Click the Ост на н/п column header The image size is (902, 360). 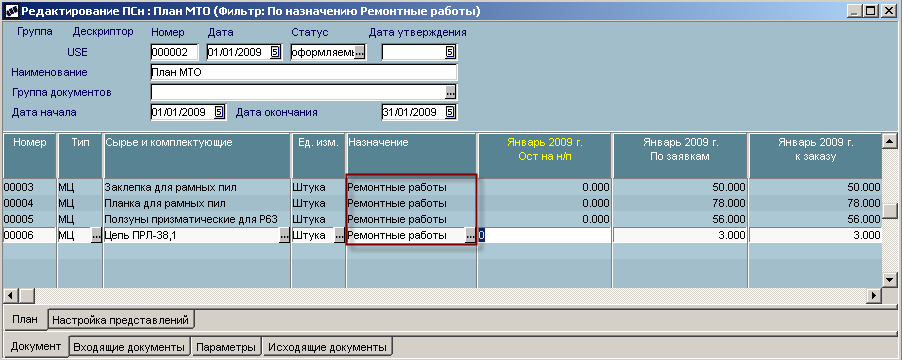click(544, 156)
